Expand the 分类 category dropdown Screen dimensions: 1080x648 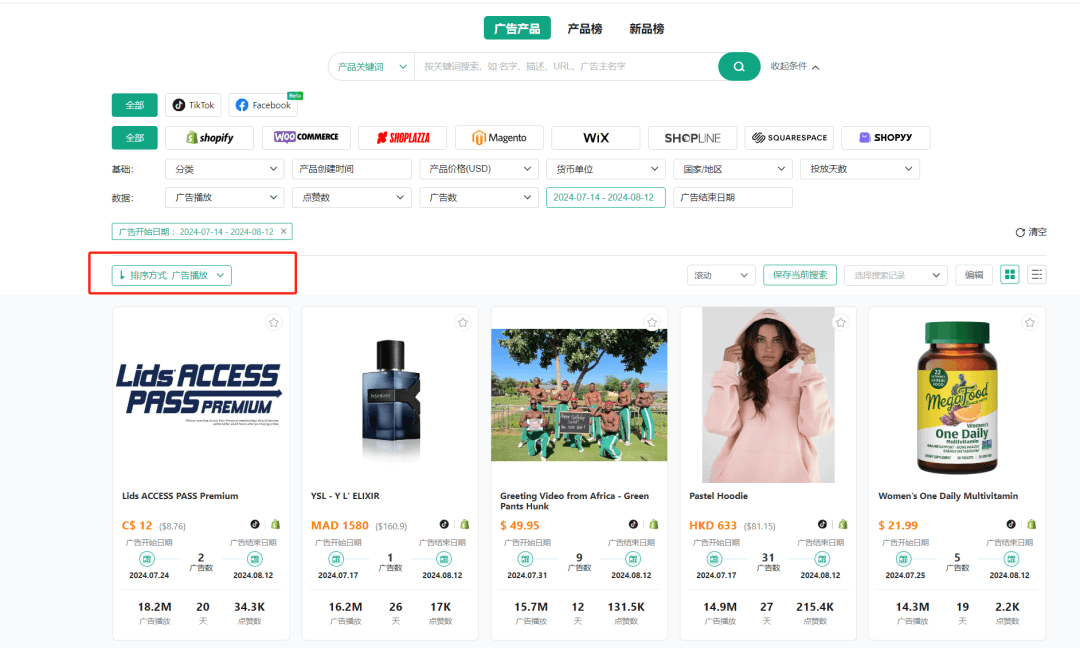(x=224, y=169)
